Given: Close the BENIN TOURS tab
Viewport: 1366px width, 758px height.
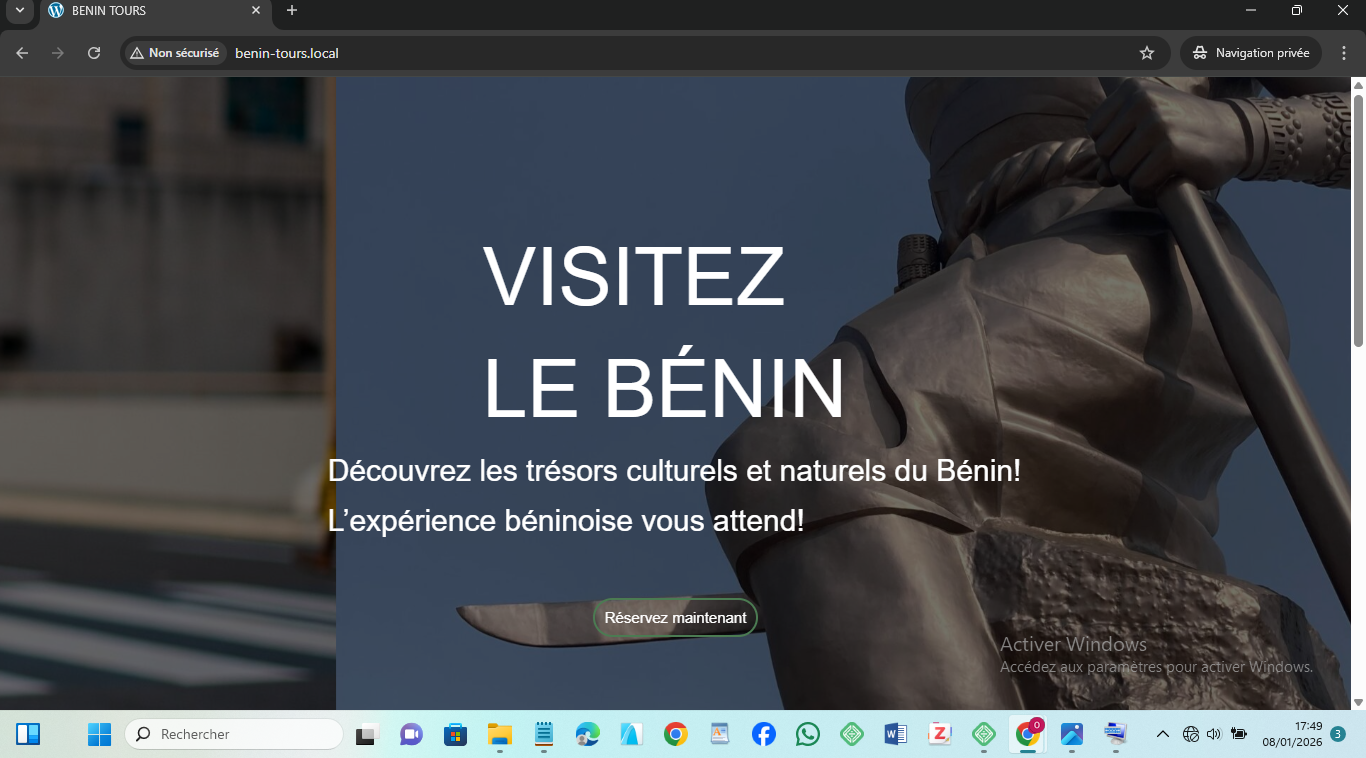Looking at the screenshot, I should pyautogui.click(x=256, y=10).
